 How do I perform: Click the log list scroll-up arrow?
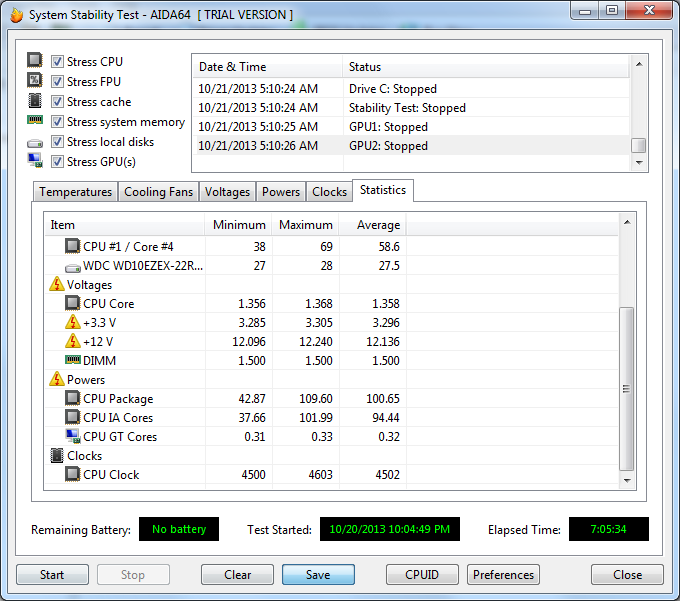click(639, 64)
